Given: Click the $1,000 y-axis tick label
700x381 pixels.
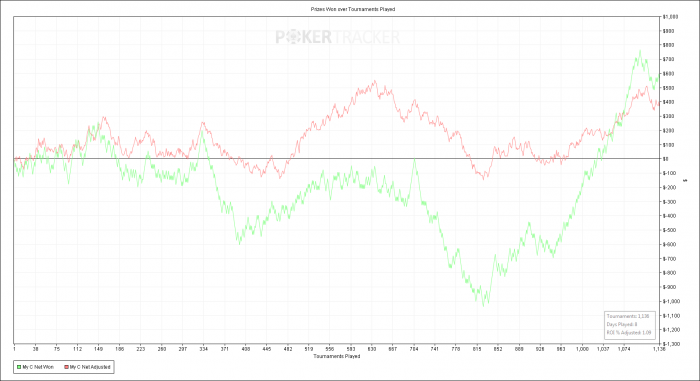Looking at the screenshot, I should click(x=671, y=17).
